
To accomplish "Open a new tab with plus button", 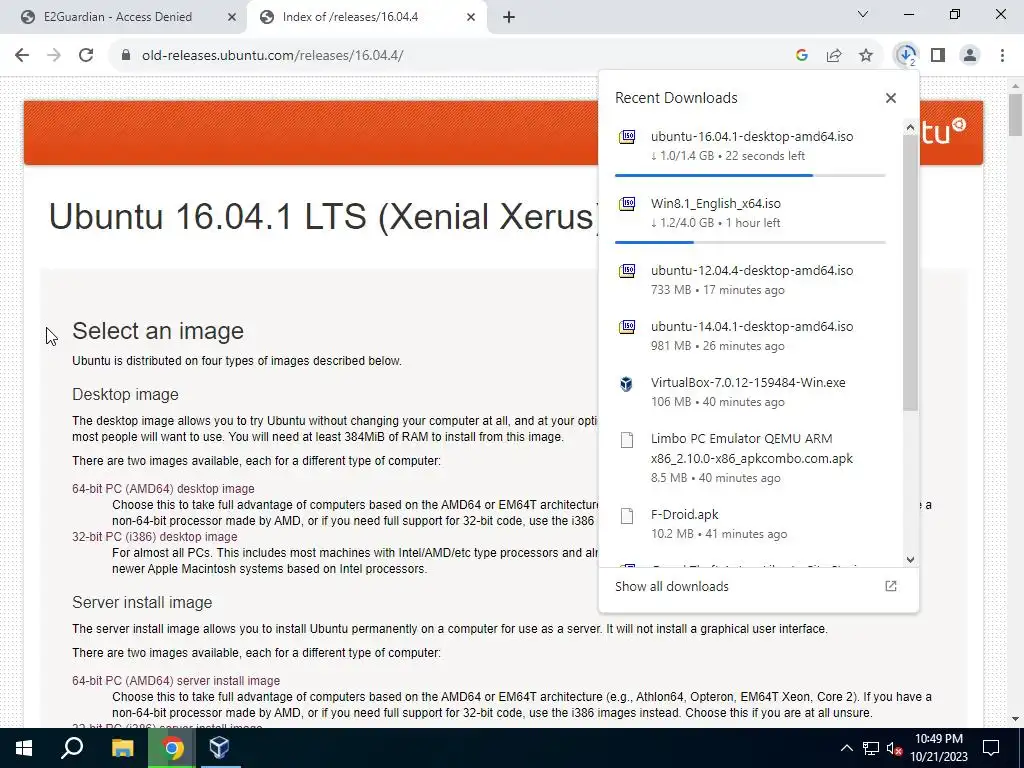I will pyautogui.click(x=509, y=17).
